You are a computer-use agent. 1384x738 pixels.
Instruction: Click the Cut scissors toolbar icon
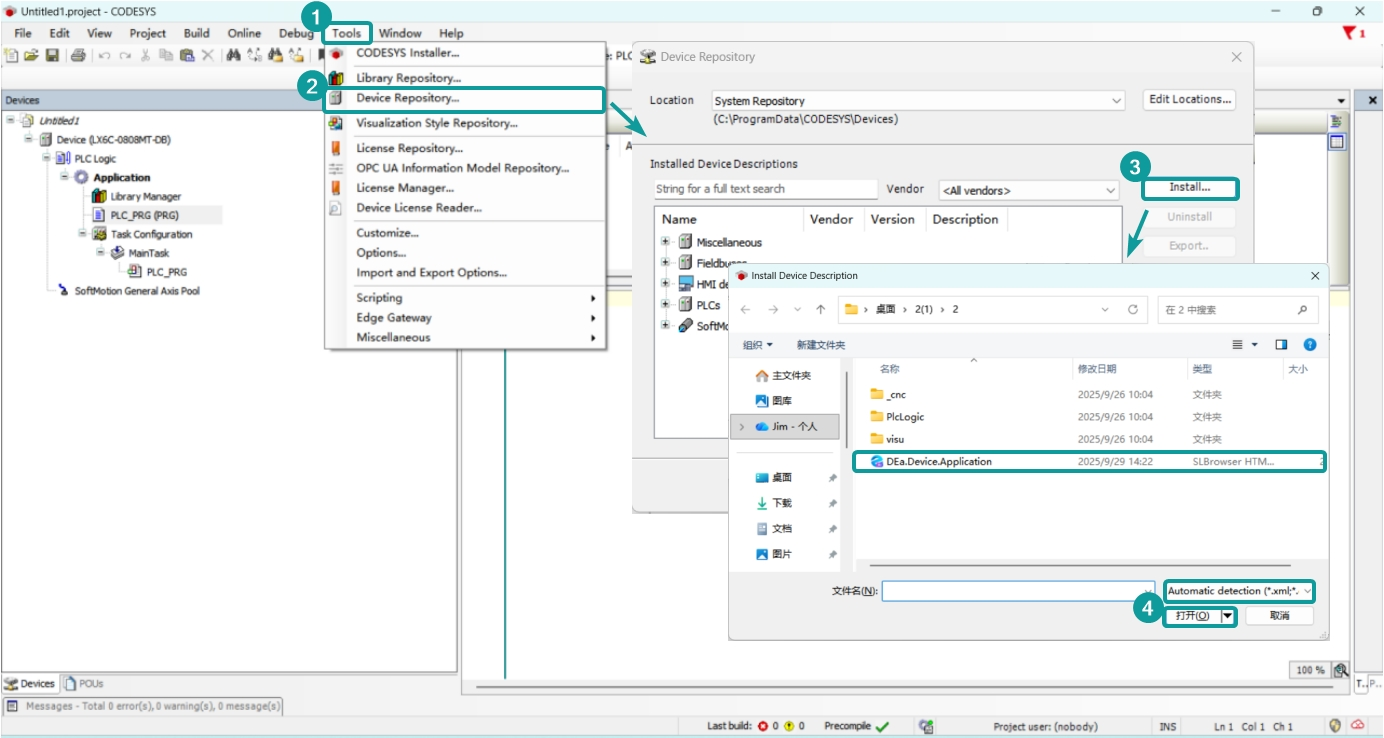pyautogui.click(x=146, y=55)
